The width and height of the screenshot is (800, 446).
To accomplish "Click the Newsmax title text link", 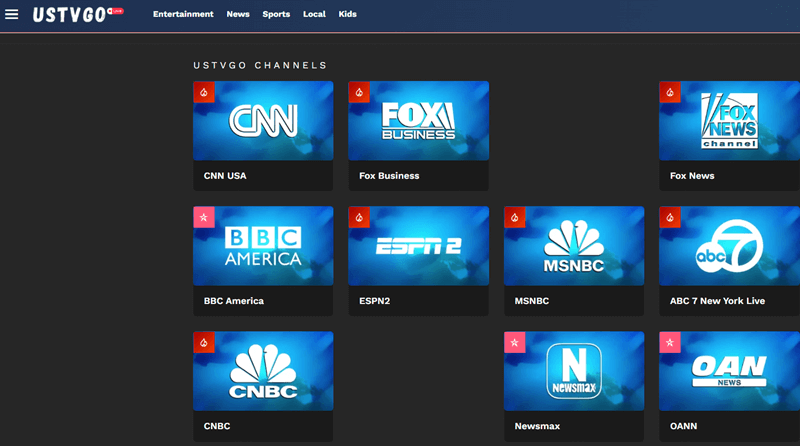I will [537, 426].
